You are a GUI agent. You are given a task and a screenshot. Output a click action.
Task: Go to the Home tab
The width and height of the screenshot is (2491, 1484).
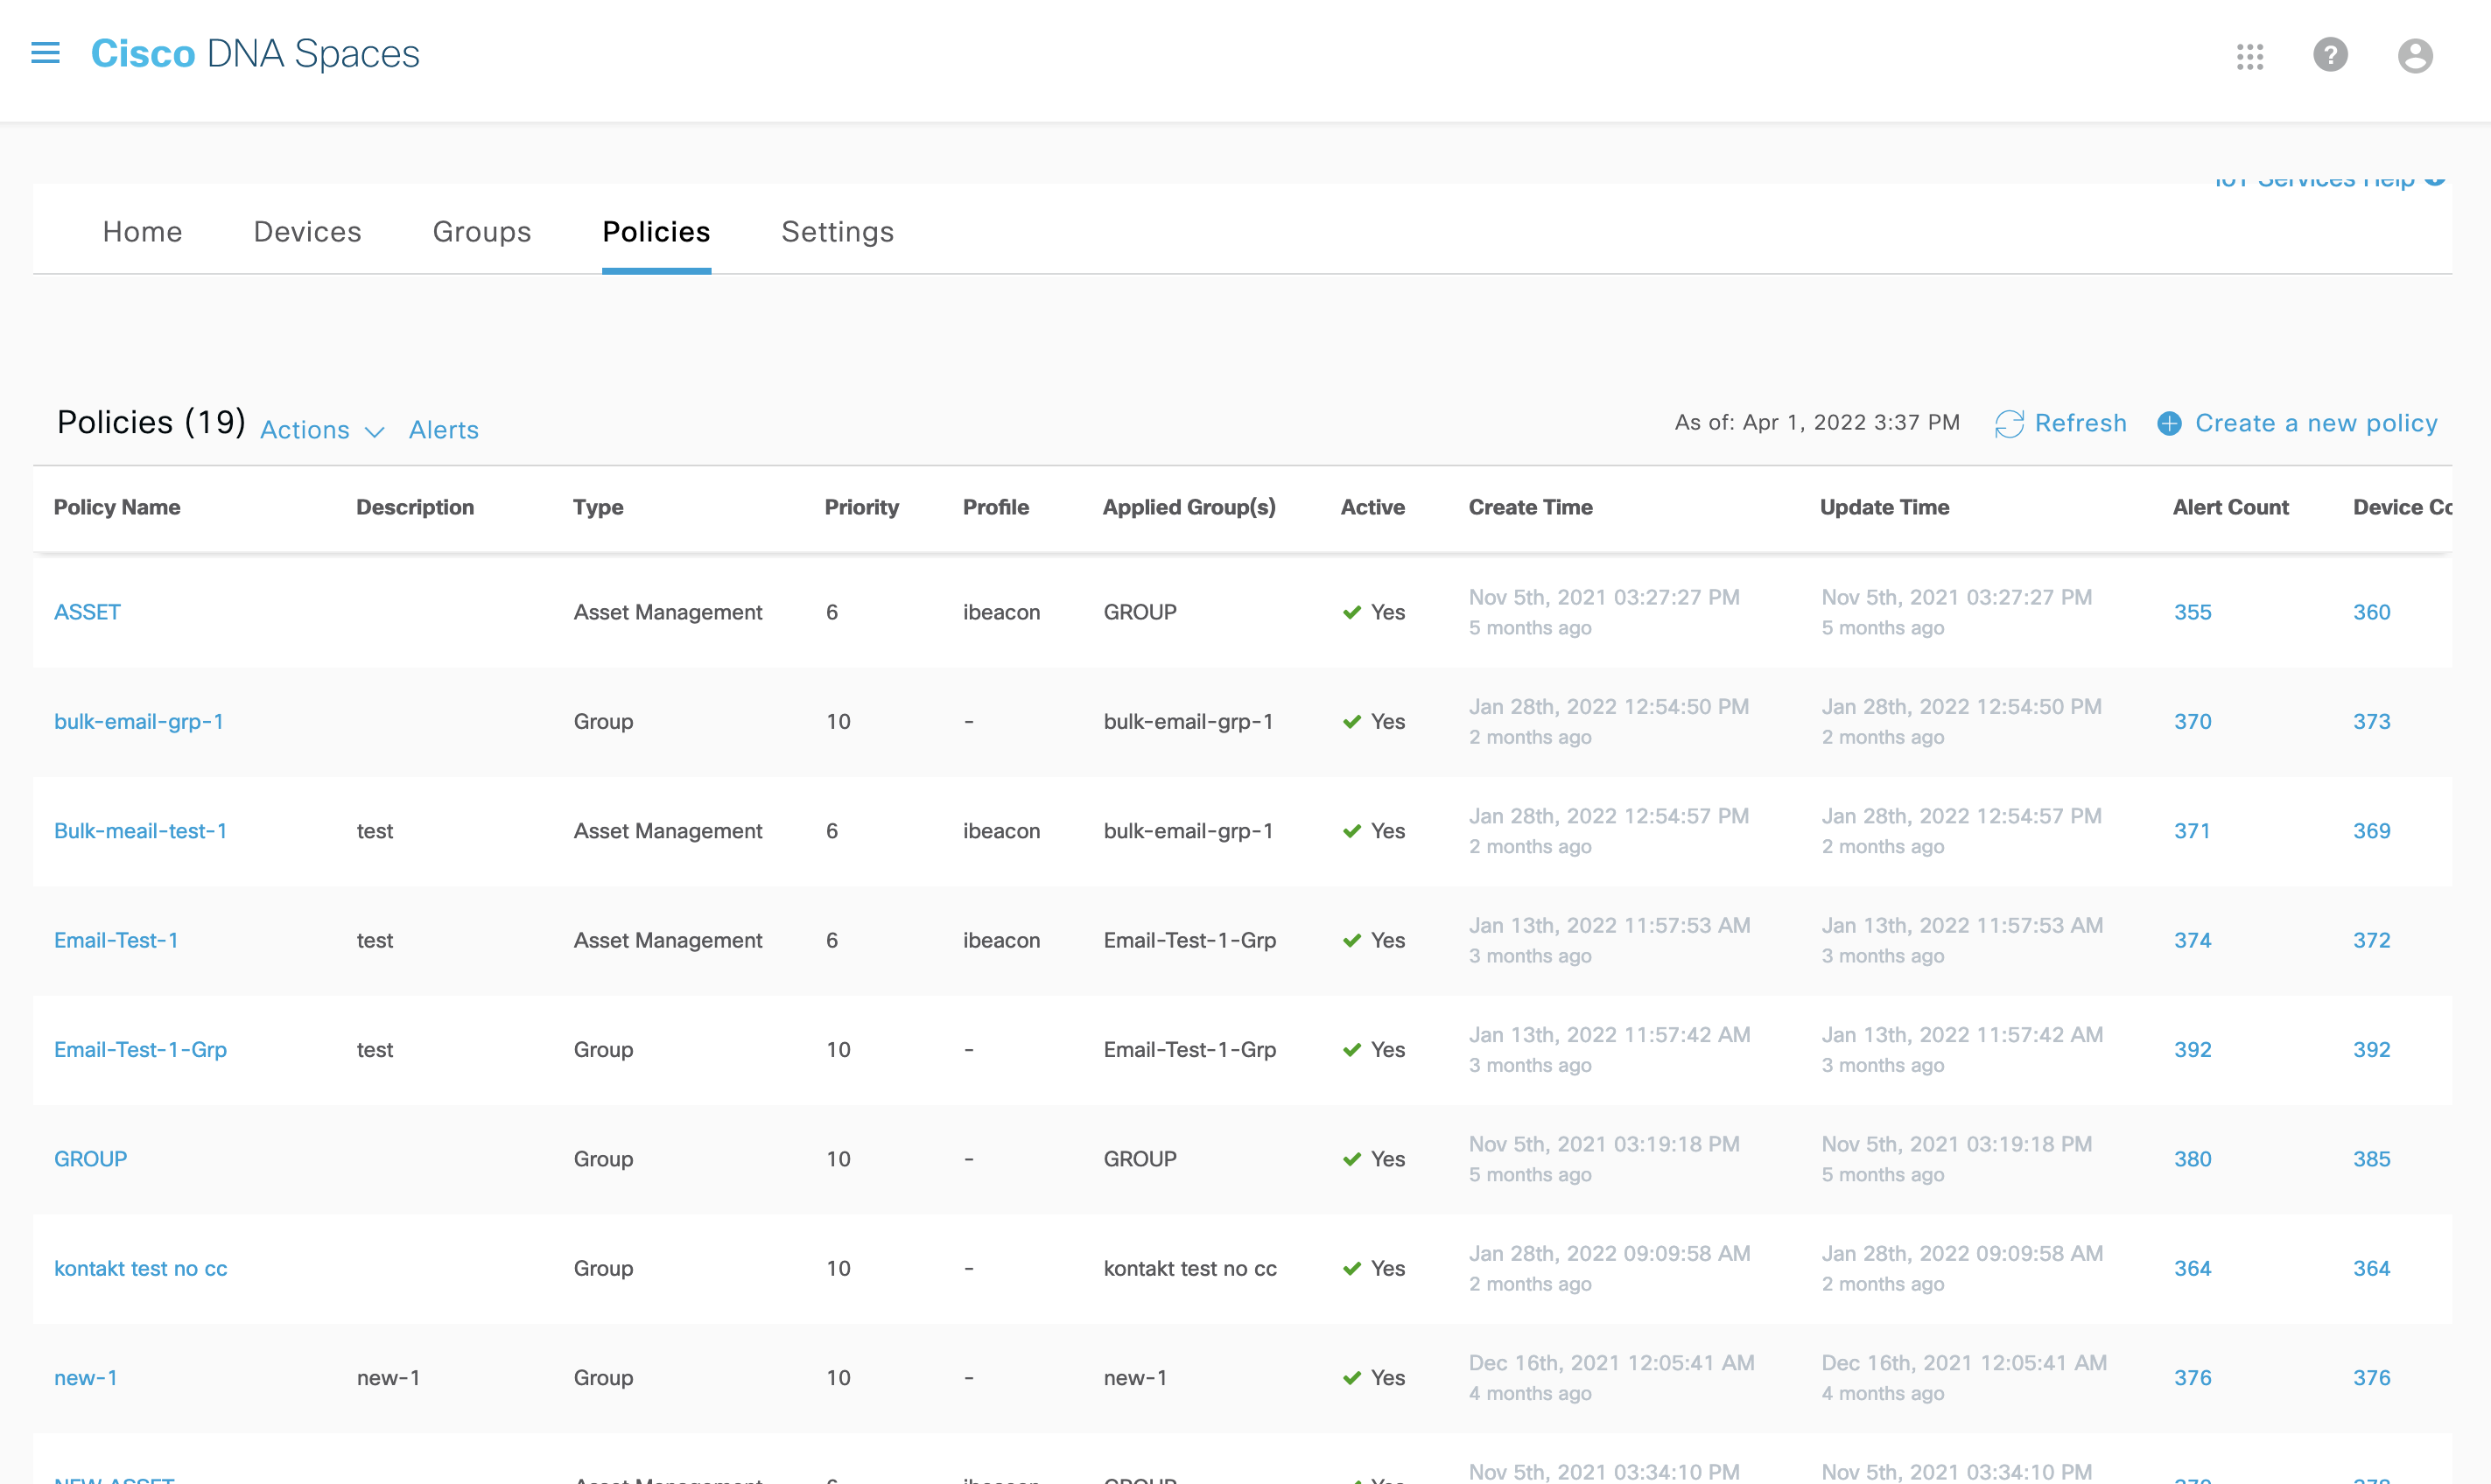click(142, 232)
